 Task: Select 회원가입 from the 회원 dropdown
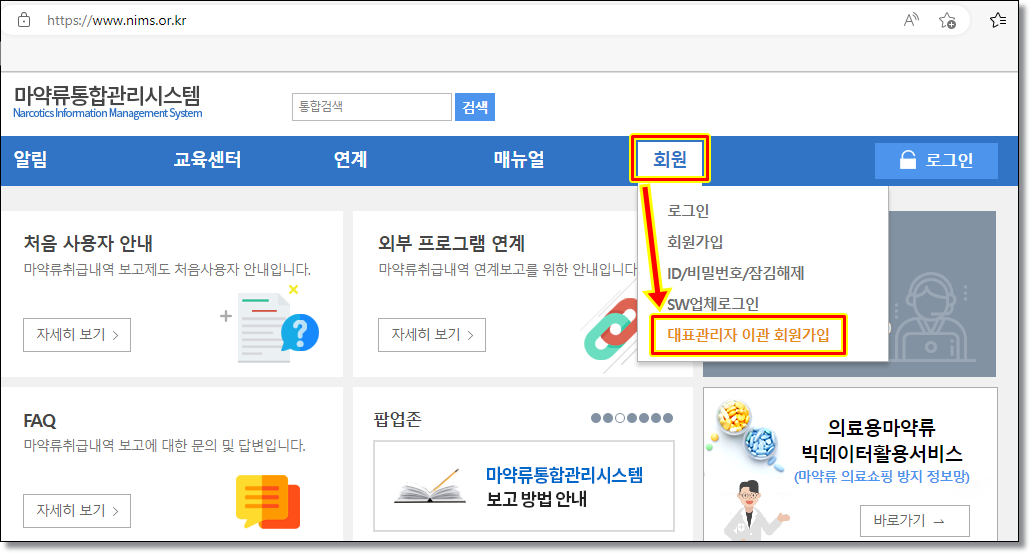click(695, 242)
